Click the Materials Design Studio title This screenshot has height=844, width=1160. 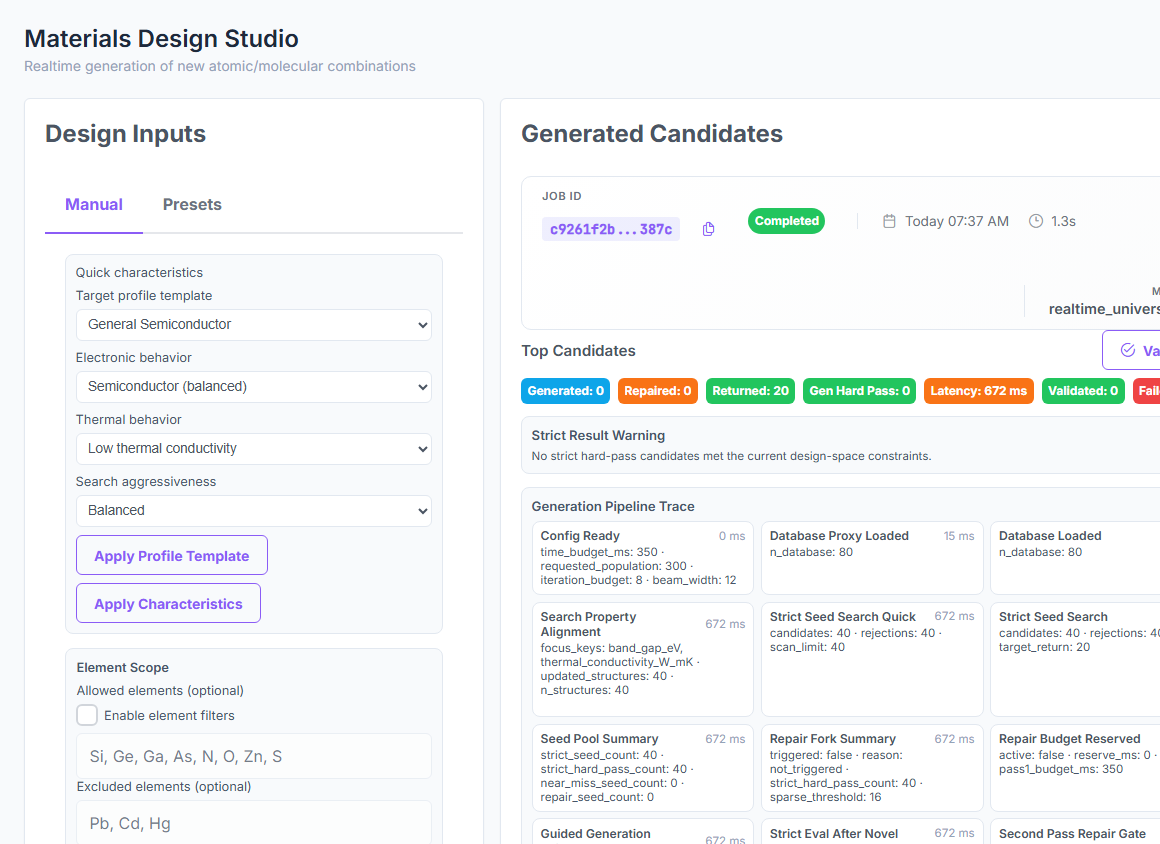[x=161, y=38]
